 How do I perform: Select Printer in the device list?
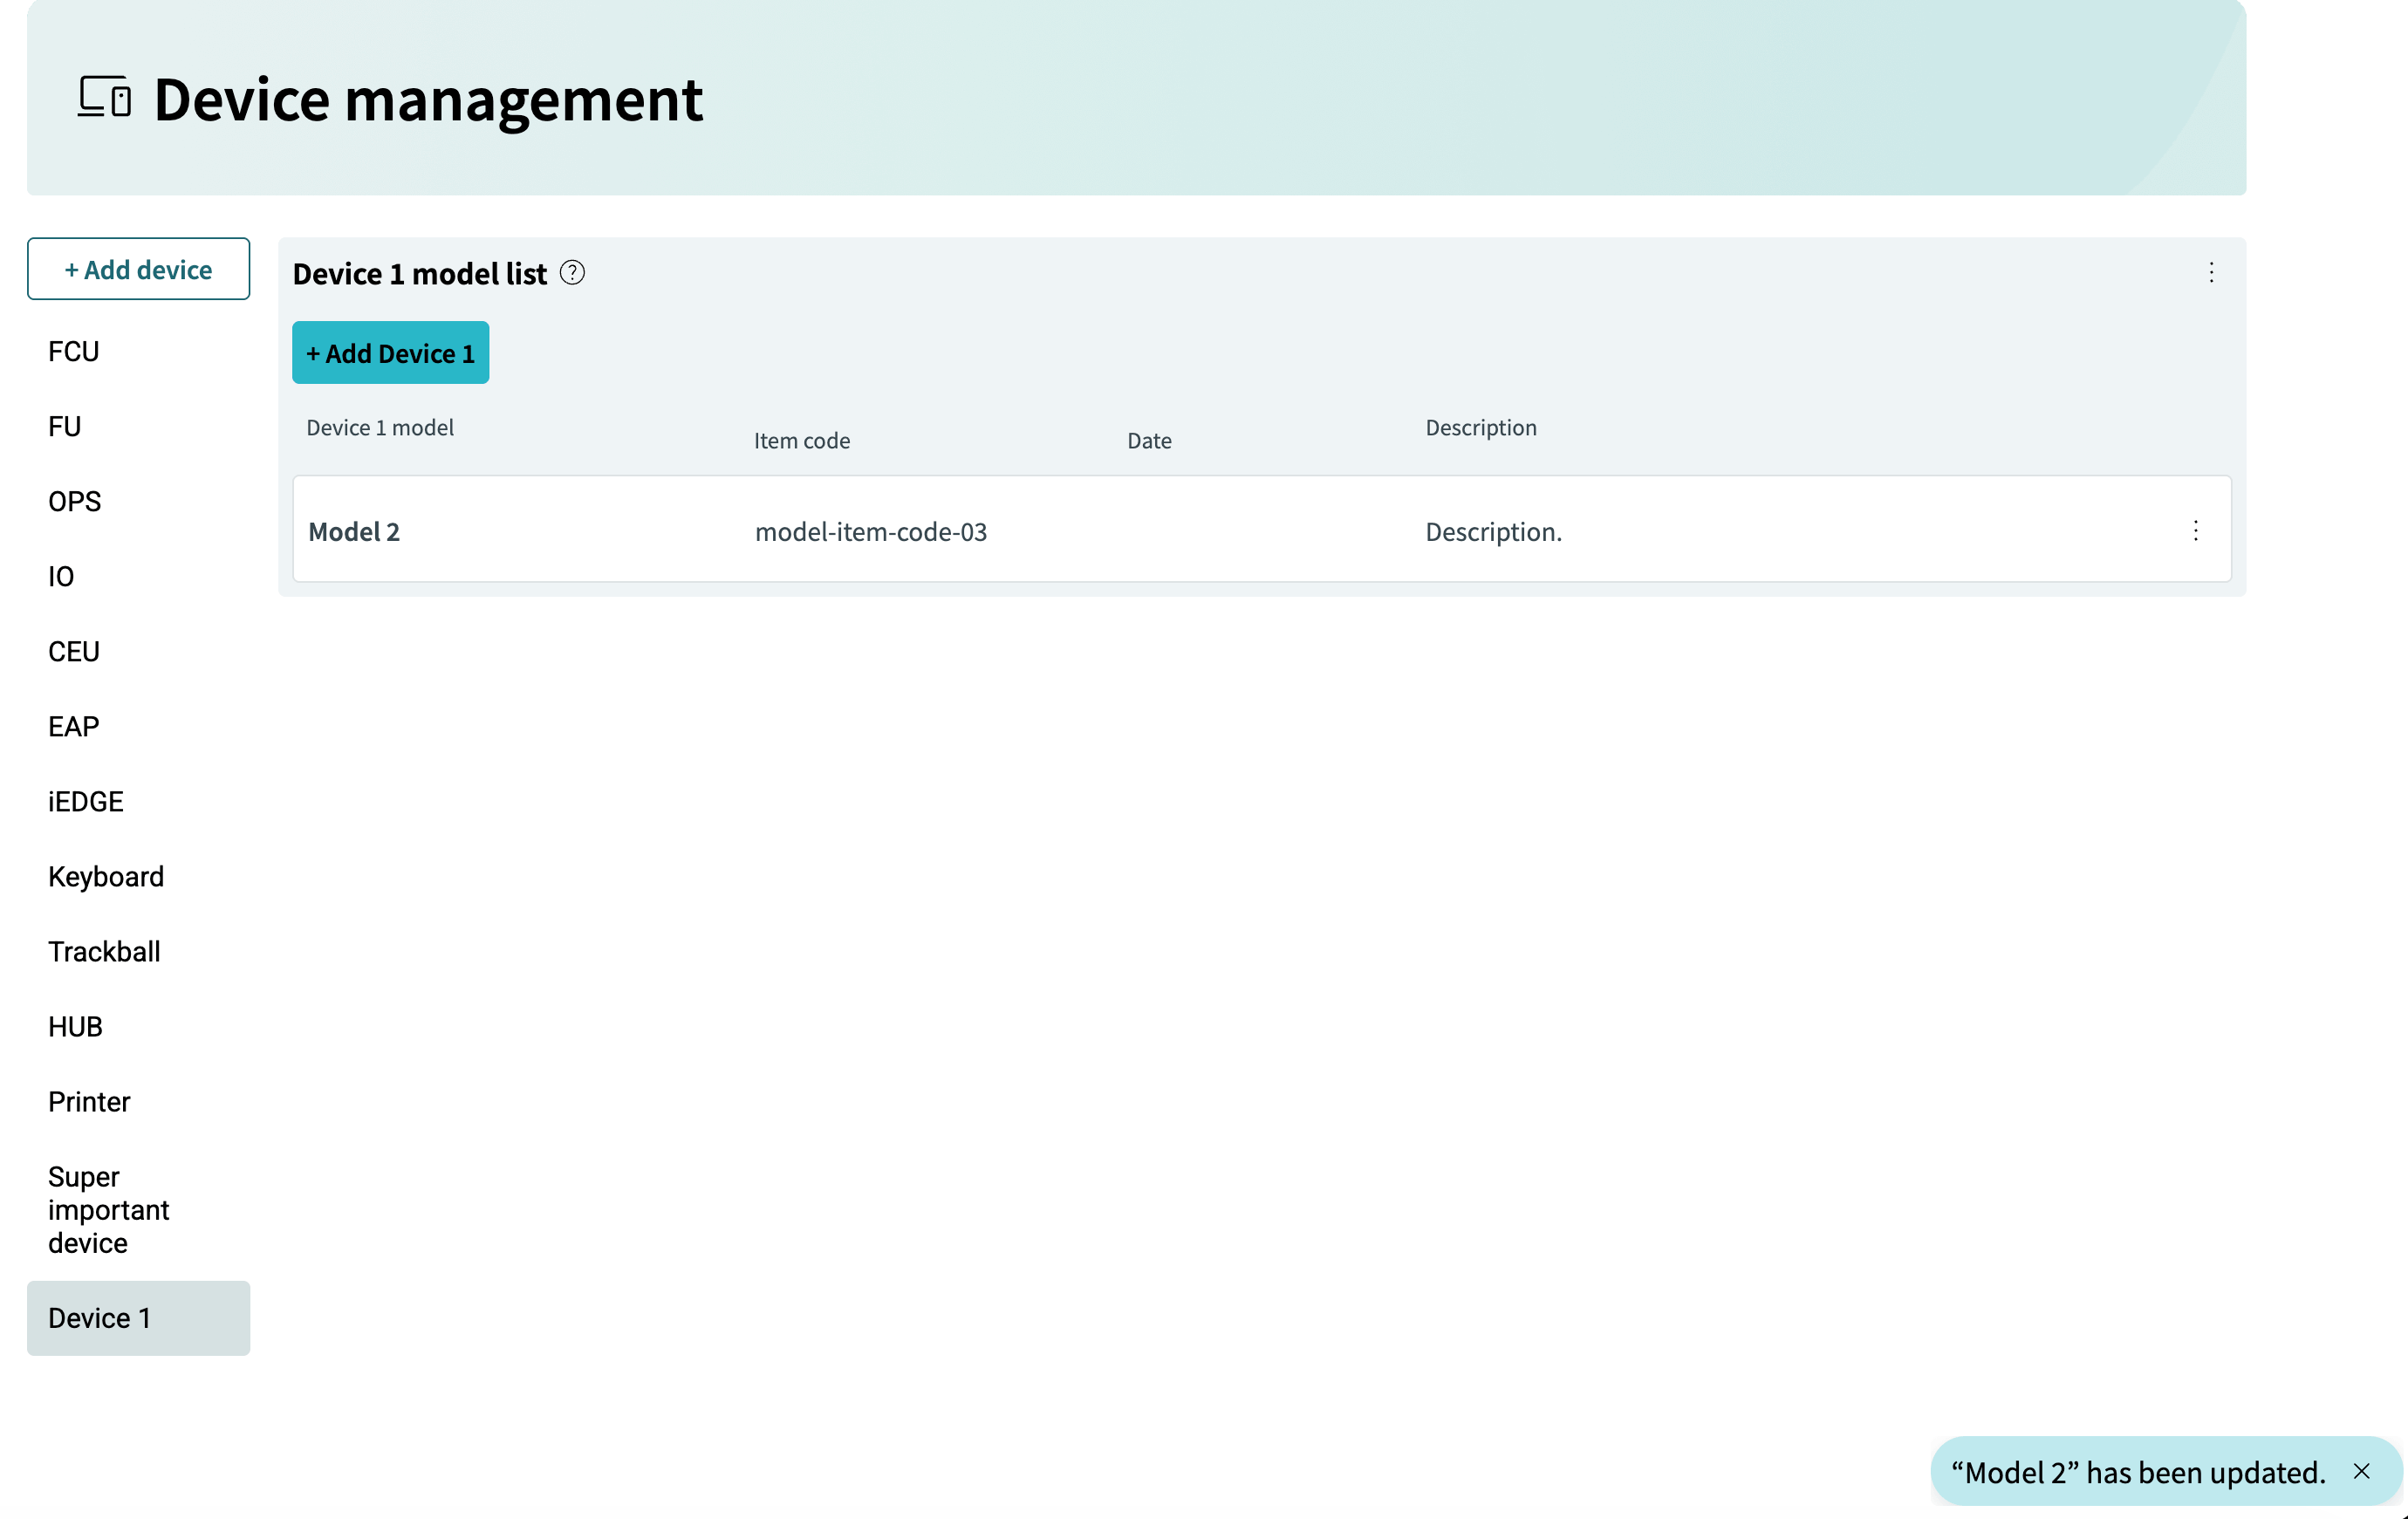point(138,1101)
